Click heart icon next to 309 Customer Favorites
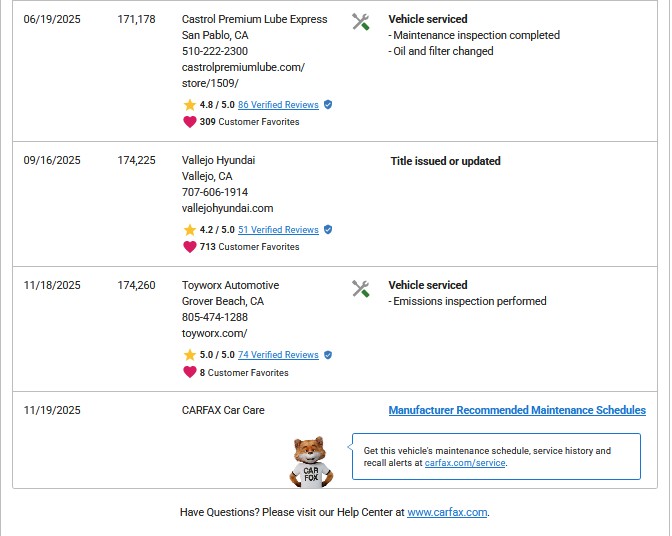 click(x=189, y=122)
